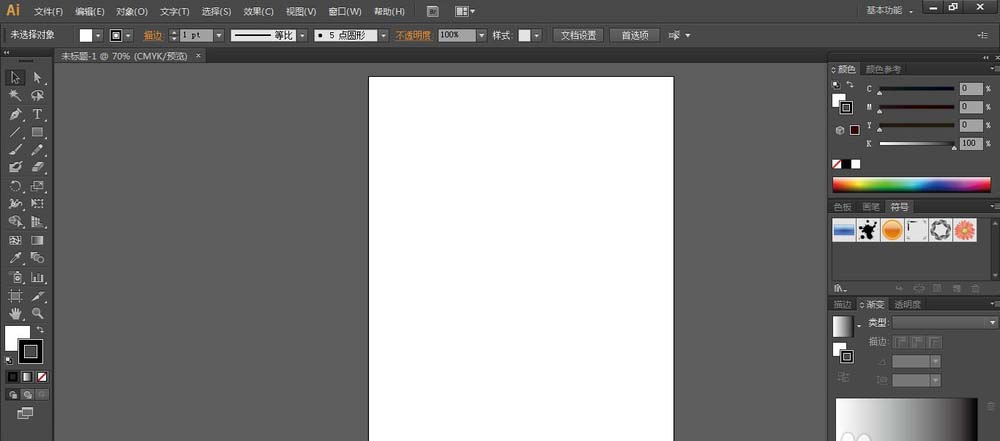Swap fill and stroke colors in toolbox
This screenshot has height=441, width=1000.
[x=41, y=329]
